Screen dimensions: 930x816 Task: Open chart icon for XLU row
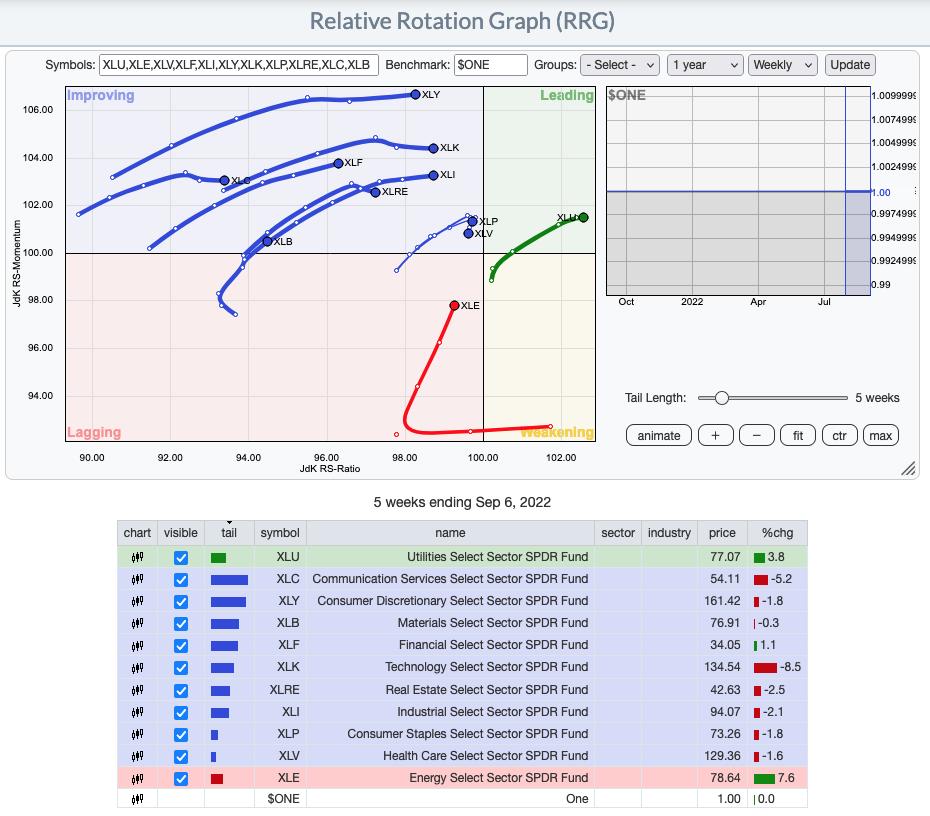click(137, 557)
